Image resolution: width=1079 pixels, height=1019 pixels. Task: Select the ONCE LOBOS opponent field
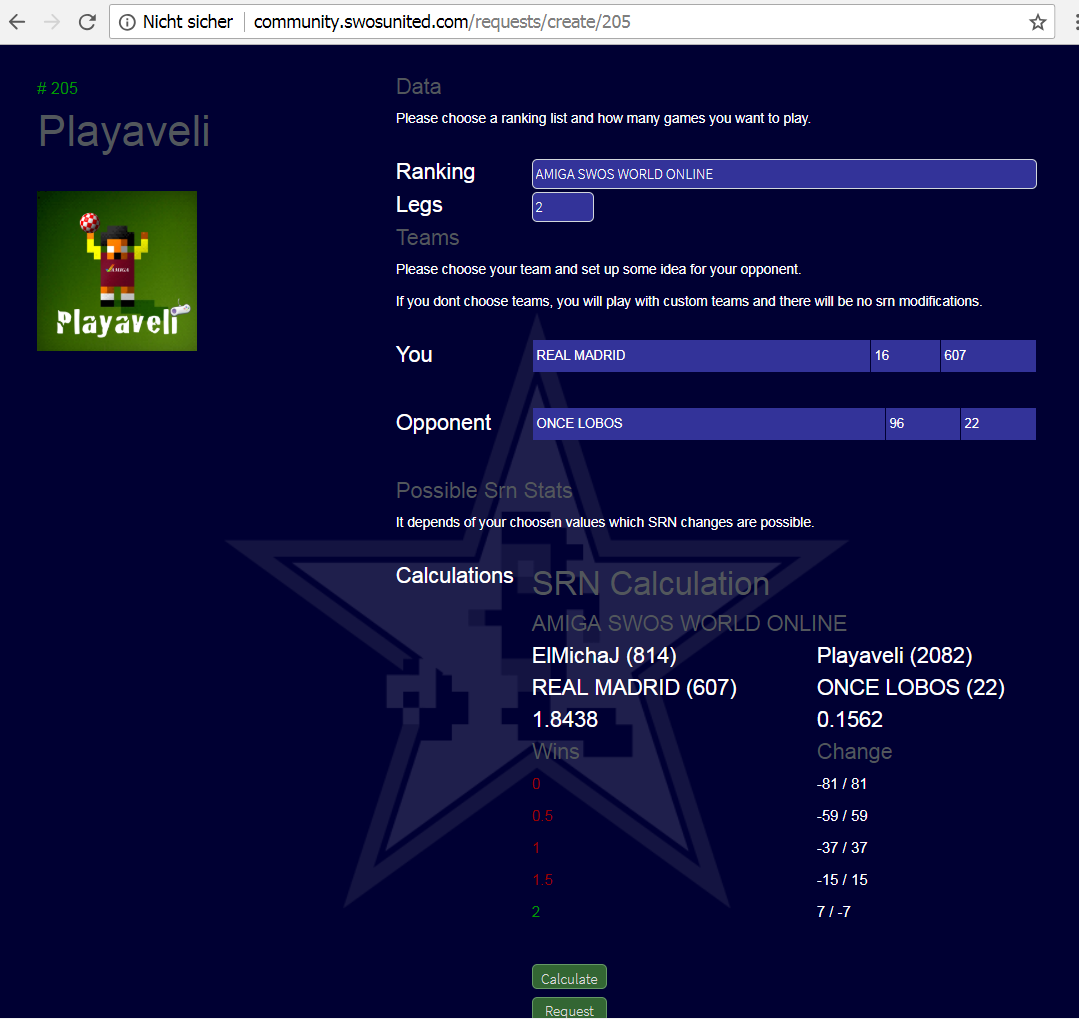708,424
